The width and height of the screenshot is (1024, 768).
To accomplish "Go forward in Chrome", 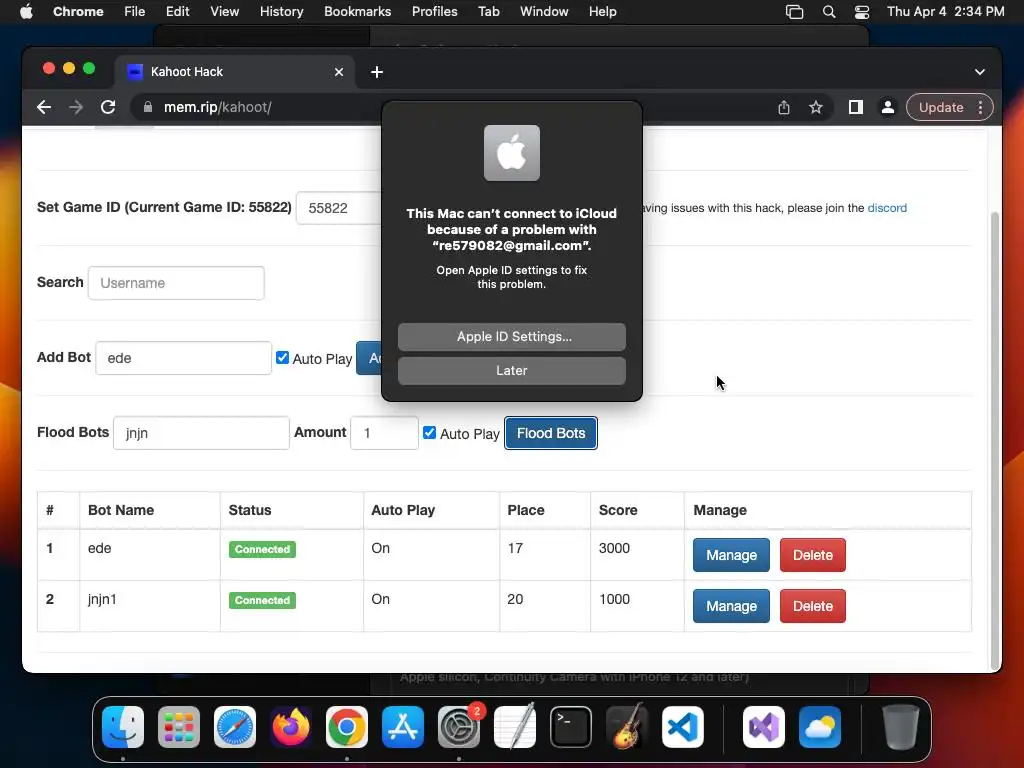I will coord(76,107).
